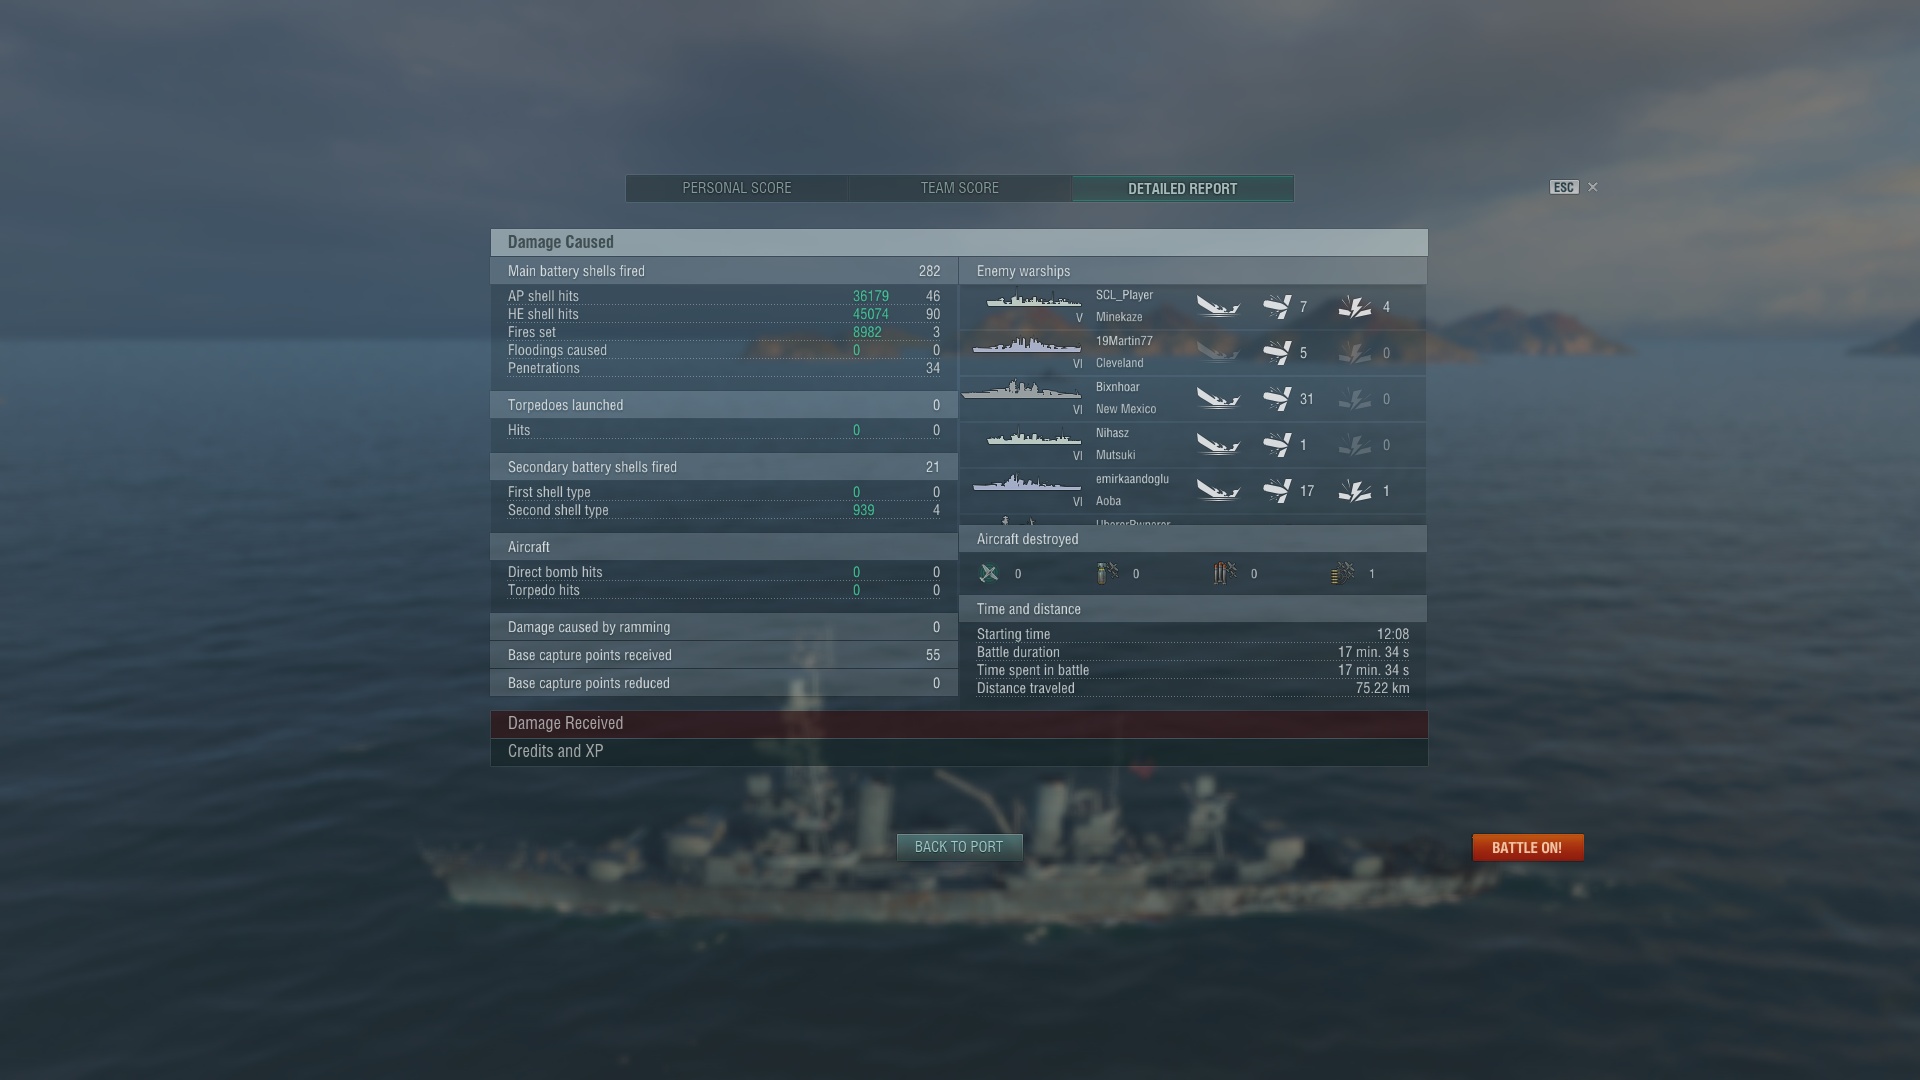The width and height of the screenshot is (1920, 1080).
Task: Click the dive bomber destroyed icon
Action: pyautogui.click(x=1107, y=573)
